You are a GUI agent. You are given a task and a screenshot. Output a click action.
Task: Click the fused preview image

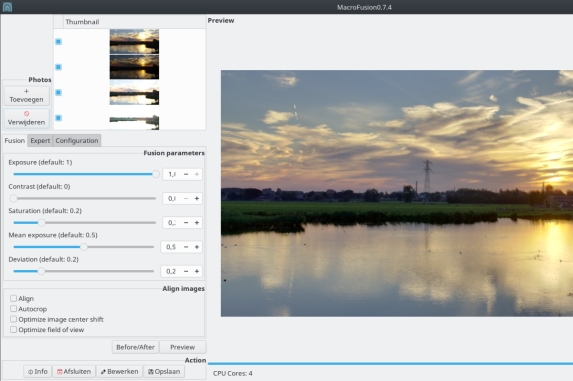click(397, 193)
